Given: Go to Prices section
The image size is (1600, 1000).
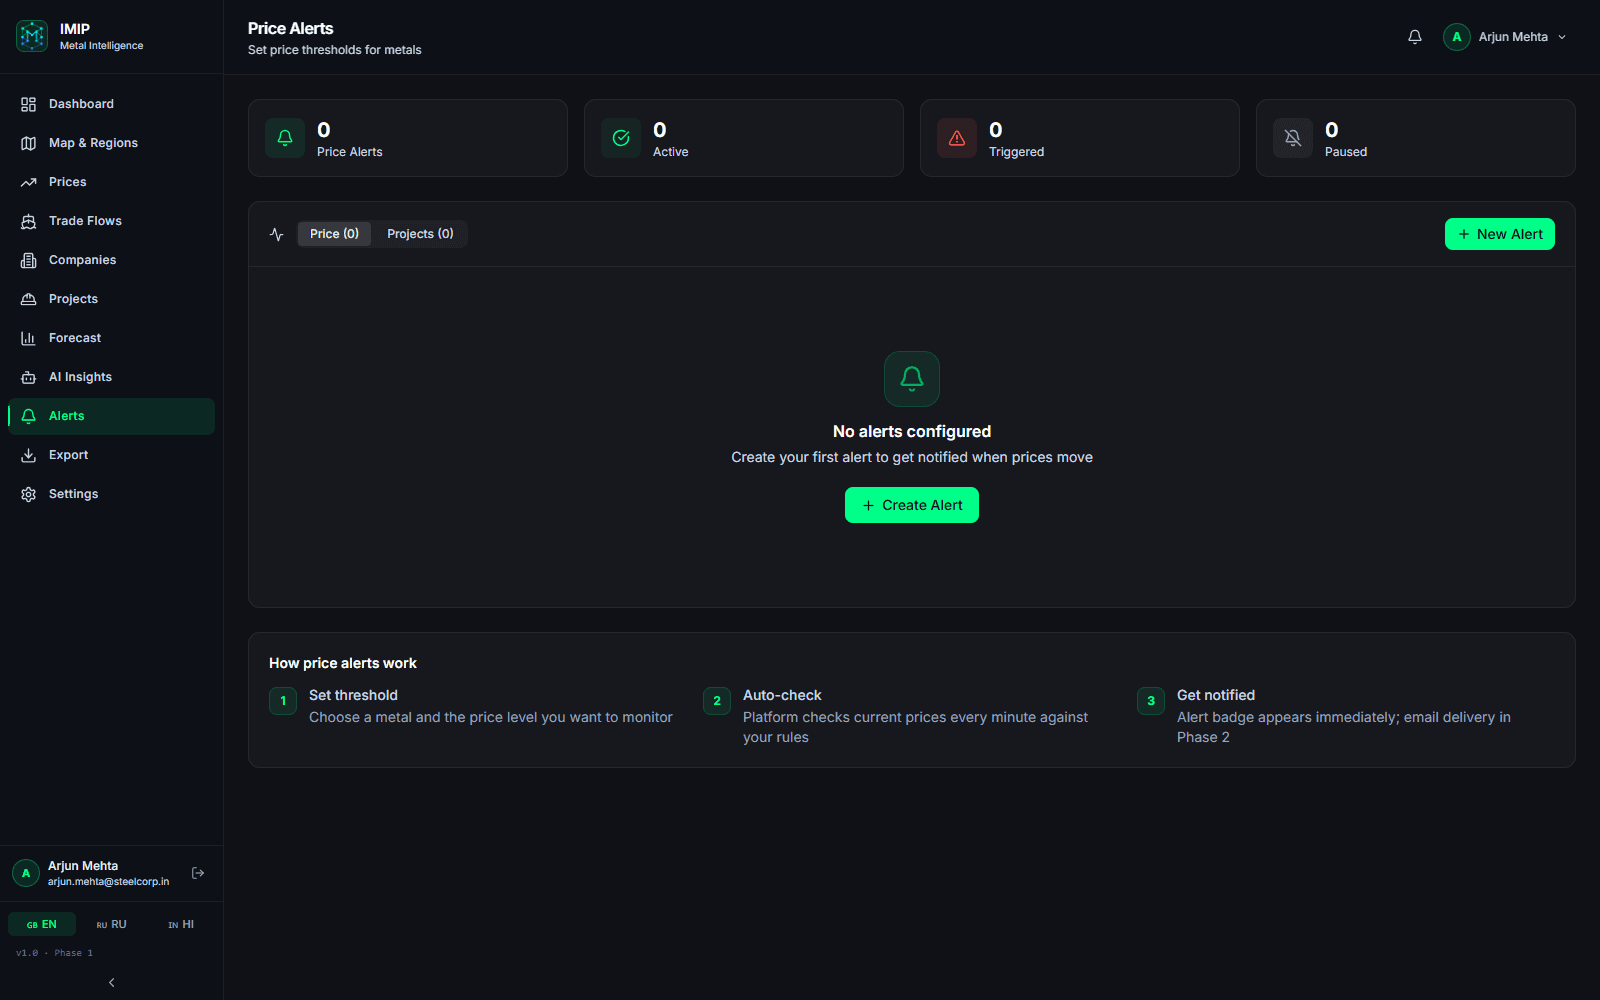Looking at the screenshot, I should coord(111,182).
